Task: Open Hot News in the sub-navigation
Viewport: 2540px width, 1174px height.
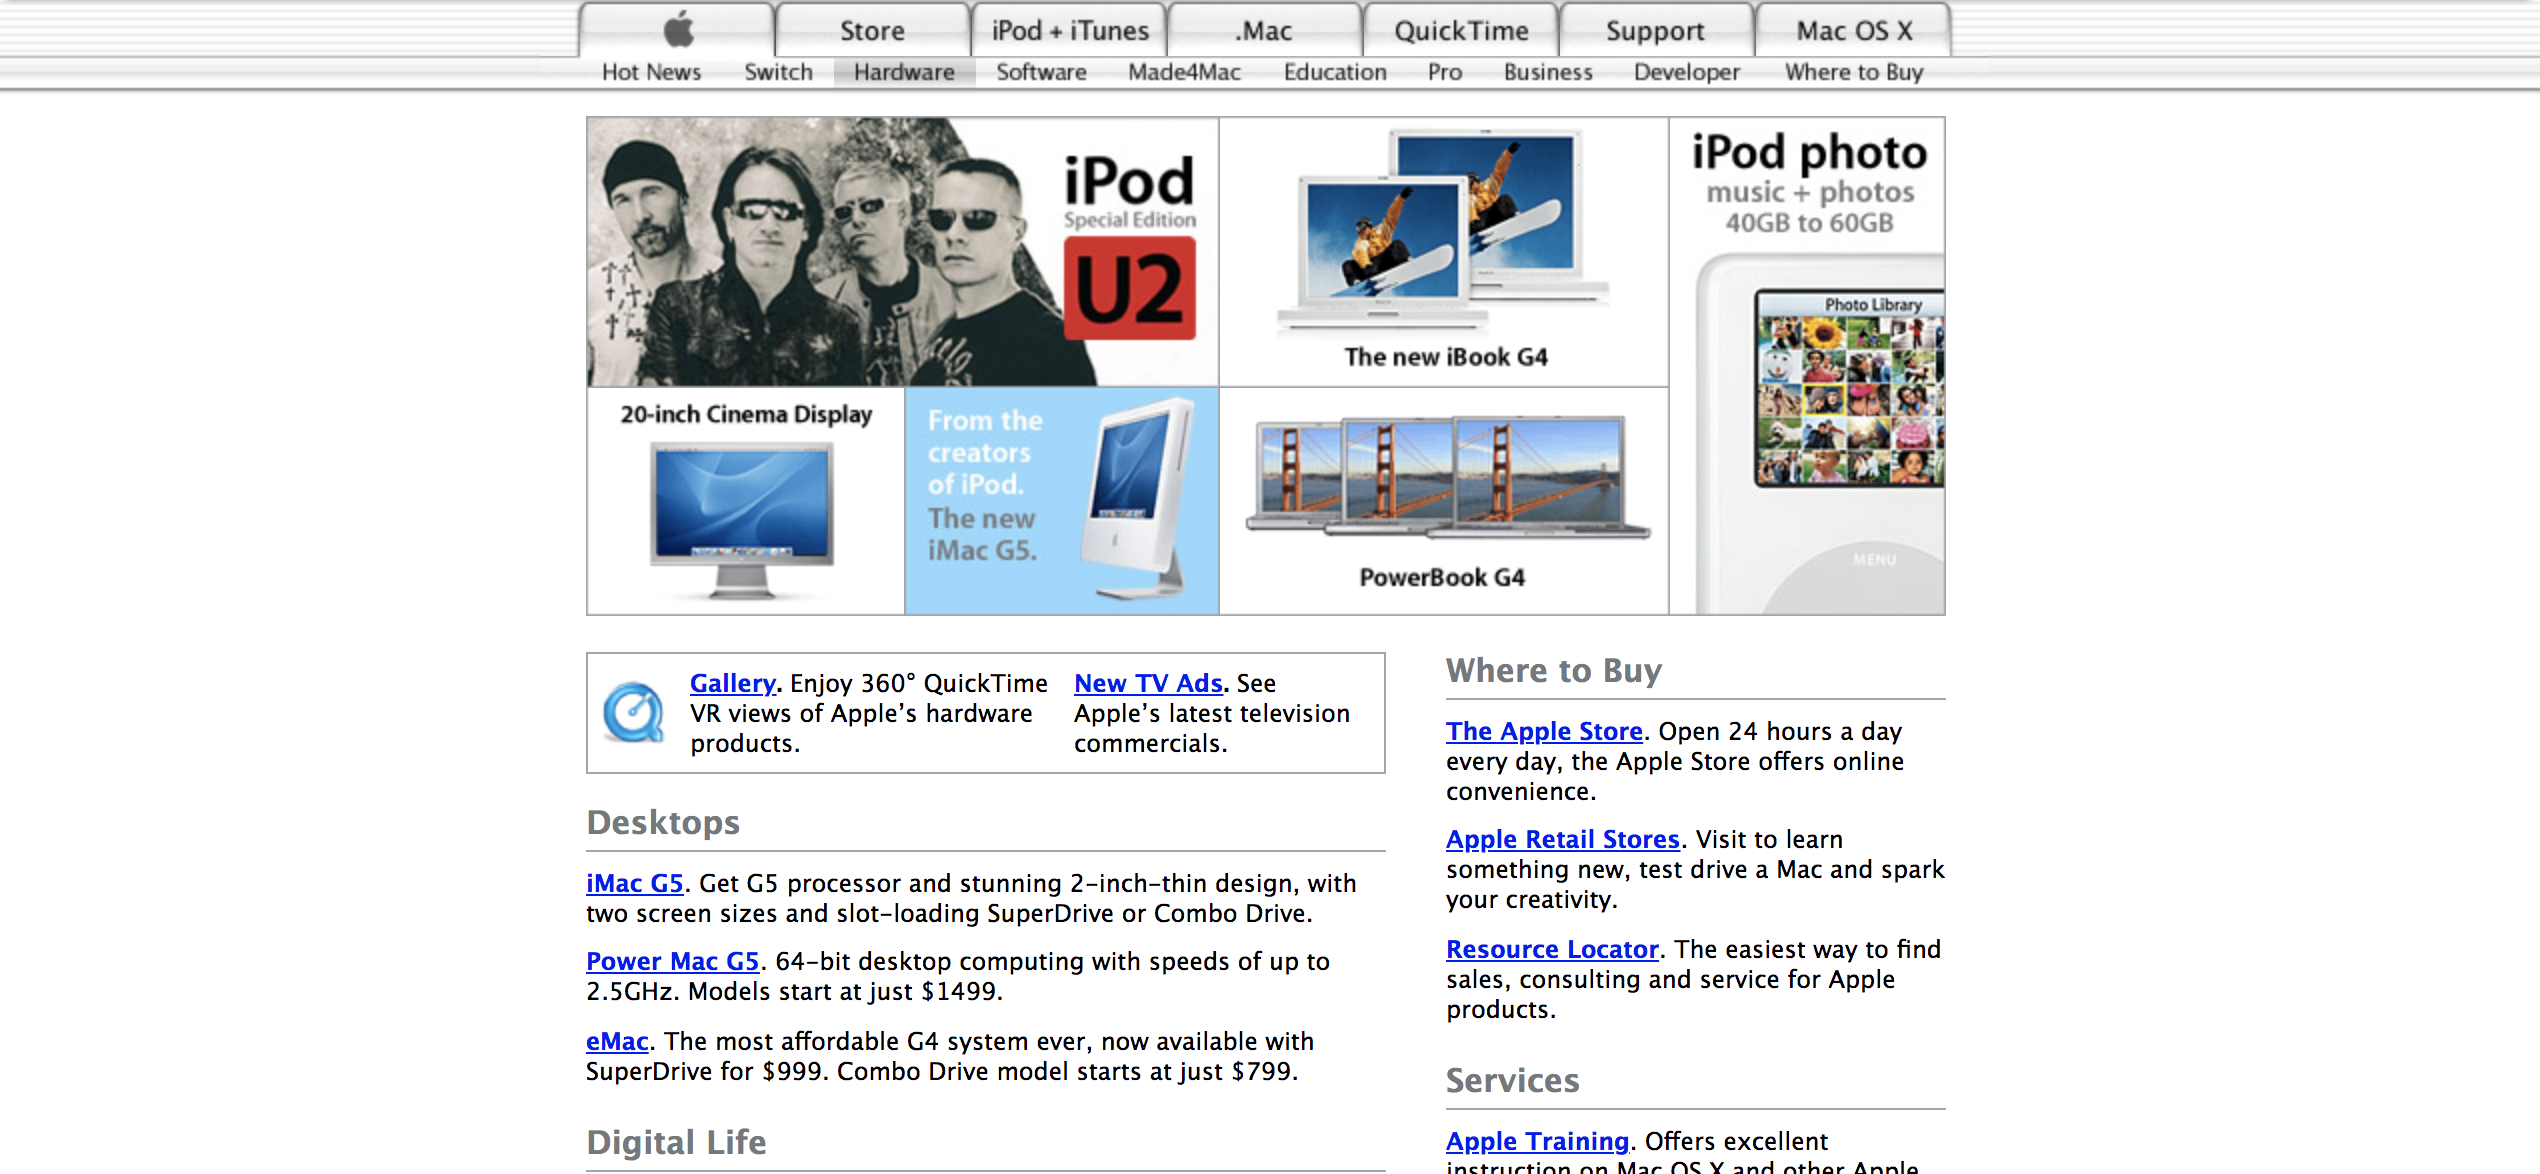Action: (650, 71)
